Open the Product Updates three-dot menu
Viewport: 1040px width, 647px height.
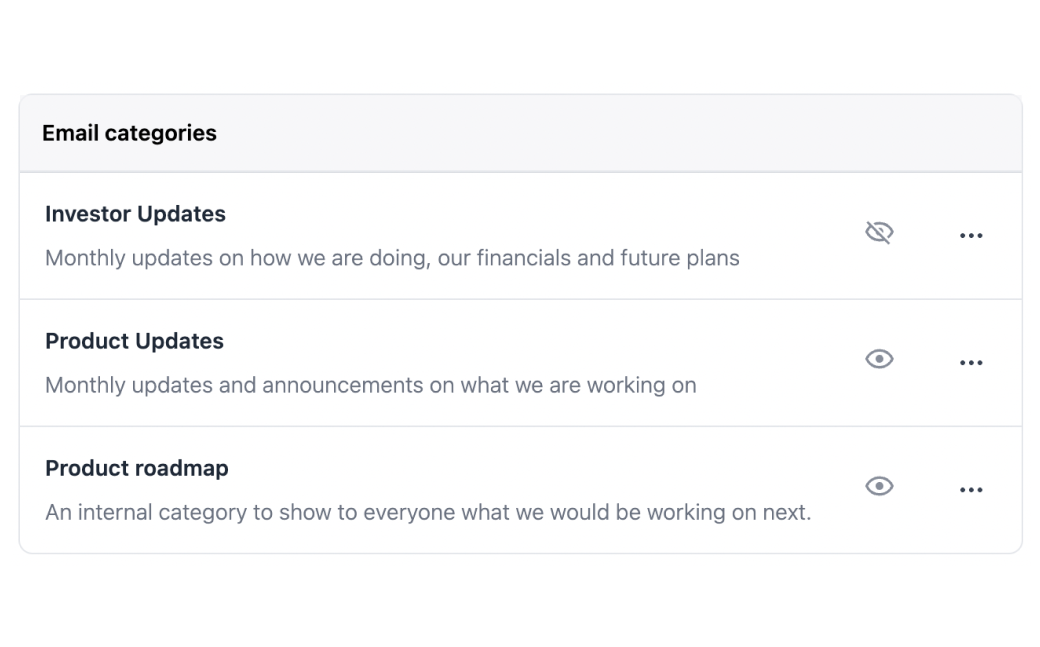[970, 363]
